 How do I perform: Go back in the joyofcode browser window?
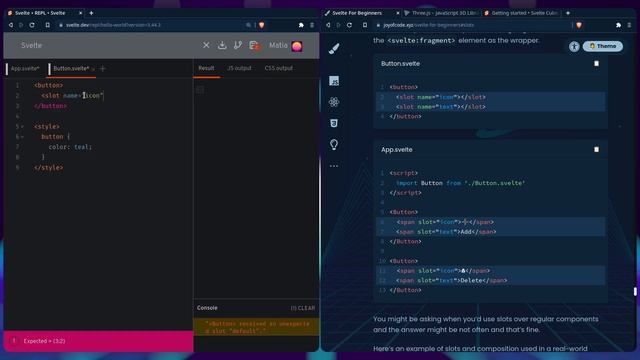point(328,25)
